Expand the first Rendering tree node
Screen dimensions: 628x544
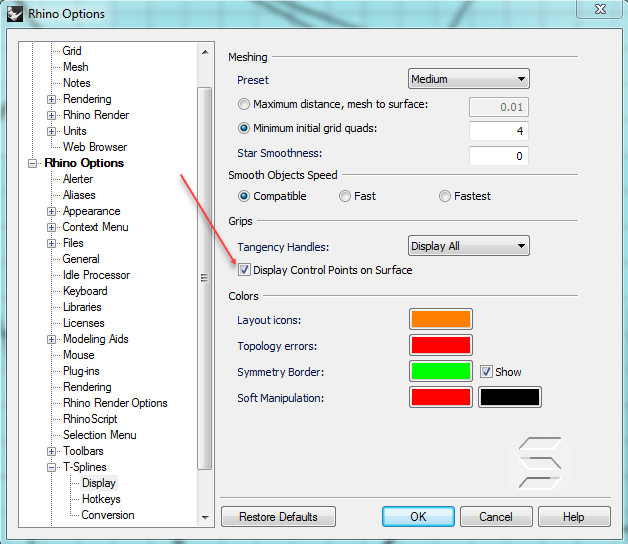point(51,99)
